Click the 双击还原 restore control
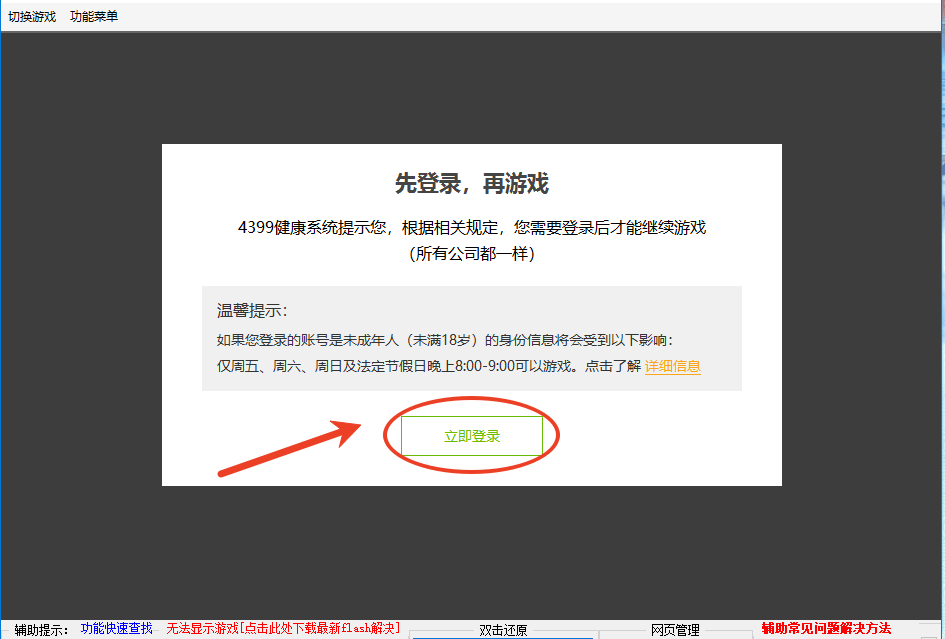The image size is (945, 639). point(503,628)
